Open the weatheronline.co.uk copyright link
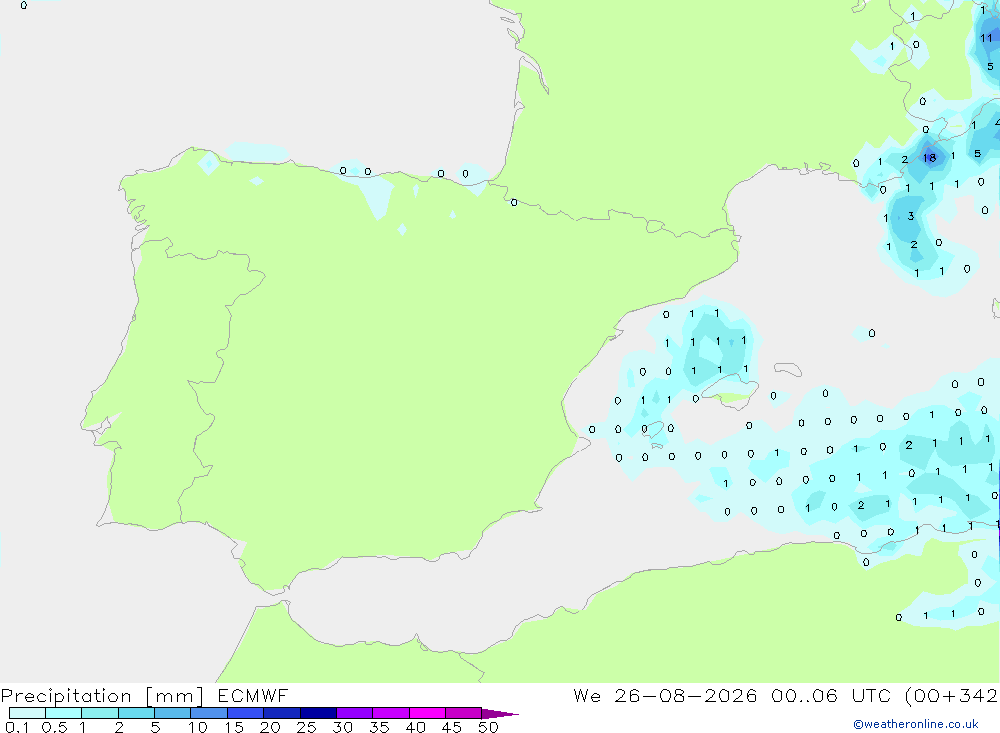1000x733 pixels. (916, 724)
